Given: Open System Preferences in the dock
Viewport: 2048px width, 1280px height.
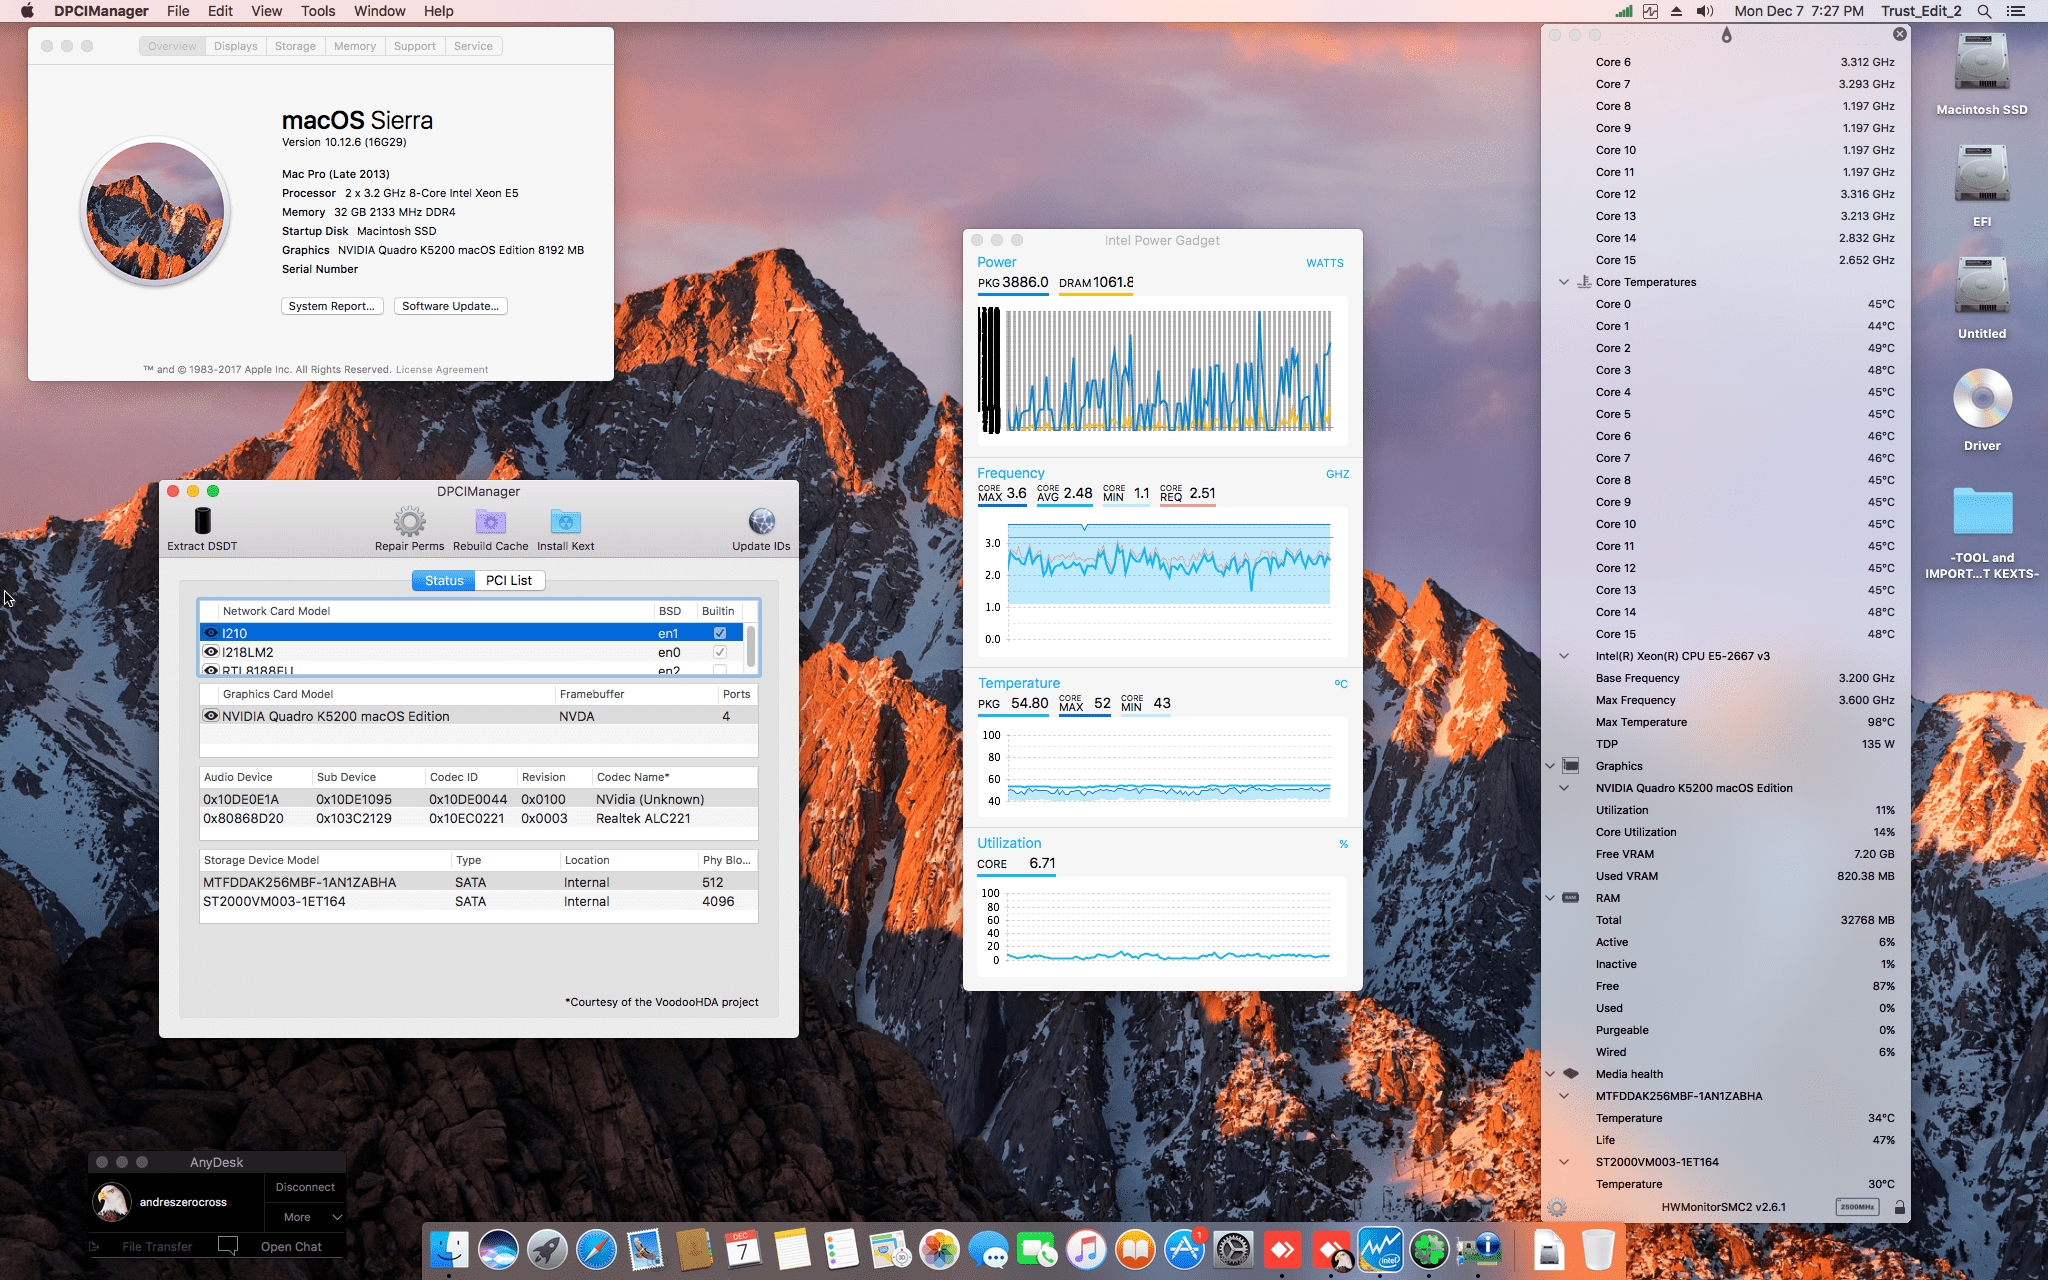Looking at the screenshot, I should pyautogui.click(x=1233, y=1249).
